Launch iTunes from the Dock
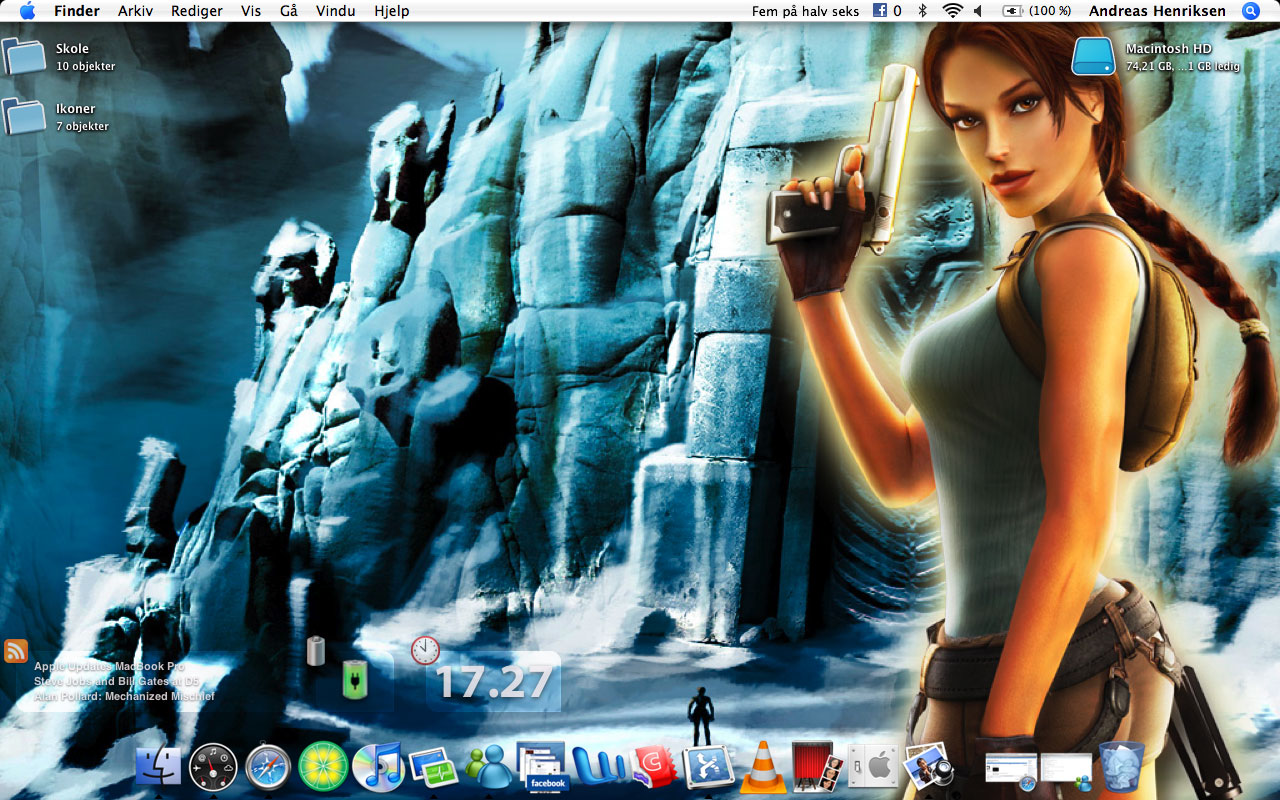The width and height of the screenshot is (1280, 800). pos(378,767)
